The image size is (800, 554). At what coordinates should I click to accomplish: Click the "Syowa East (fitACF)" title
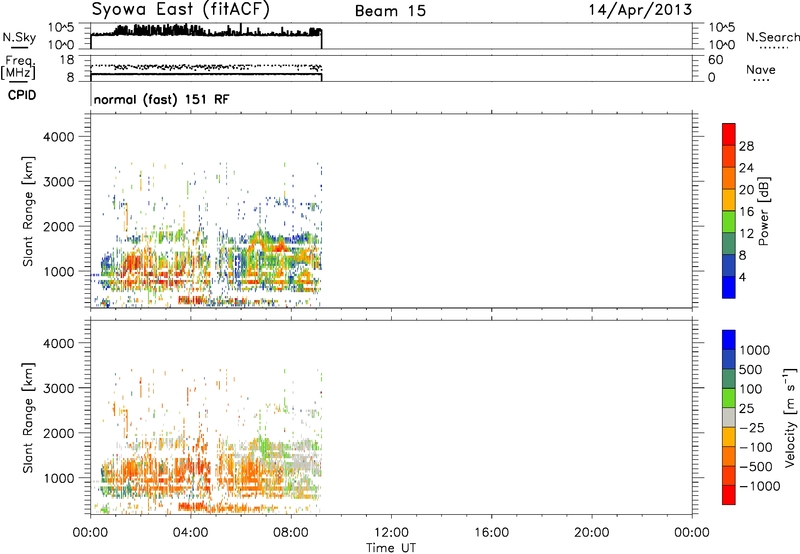tap(181, 10)
